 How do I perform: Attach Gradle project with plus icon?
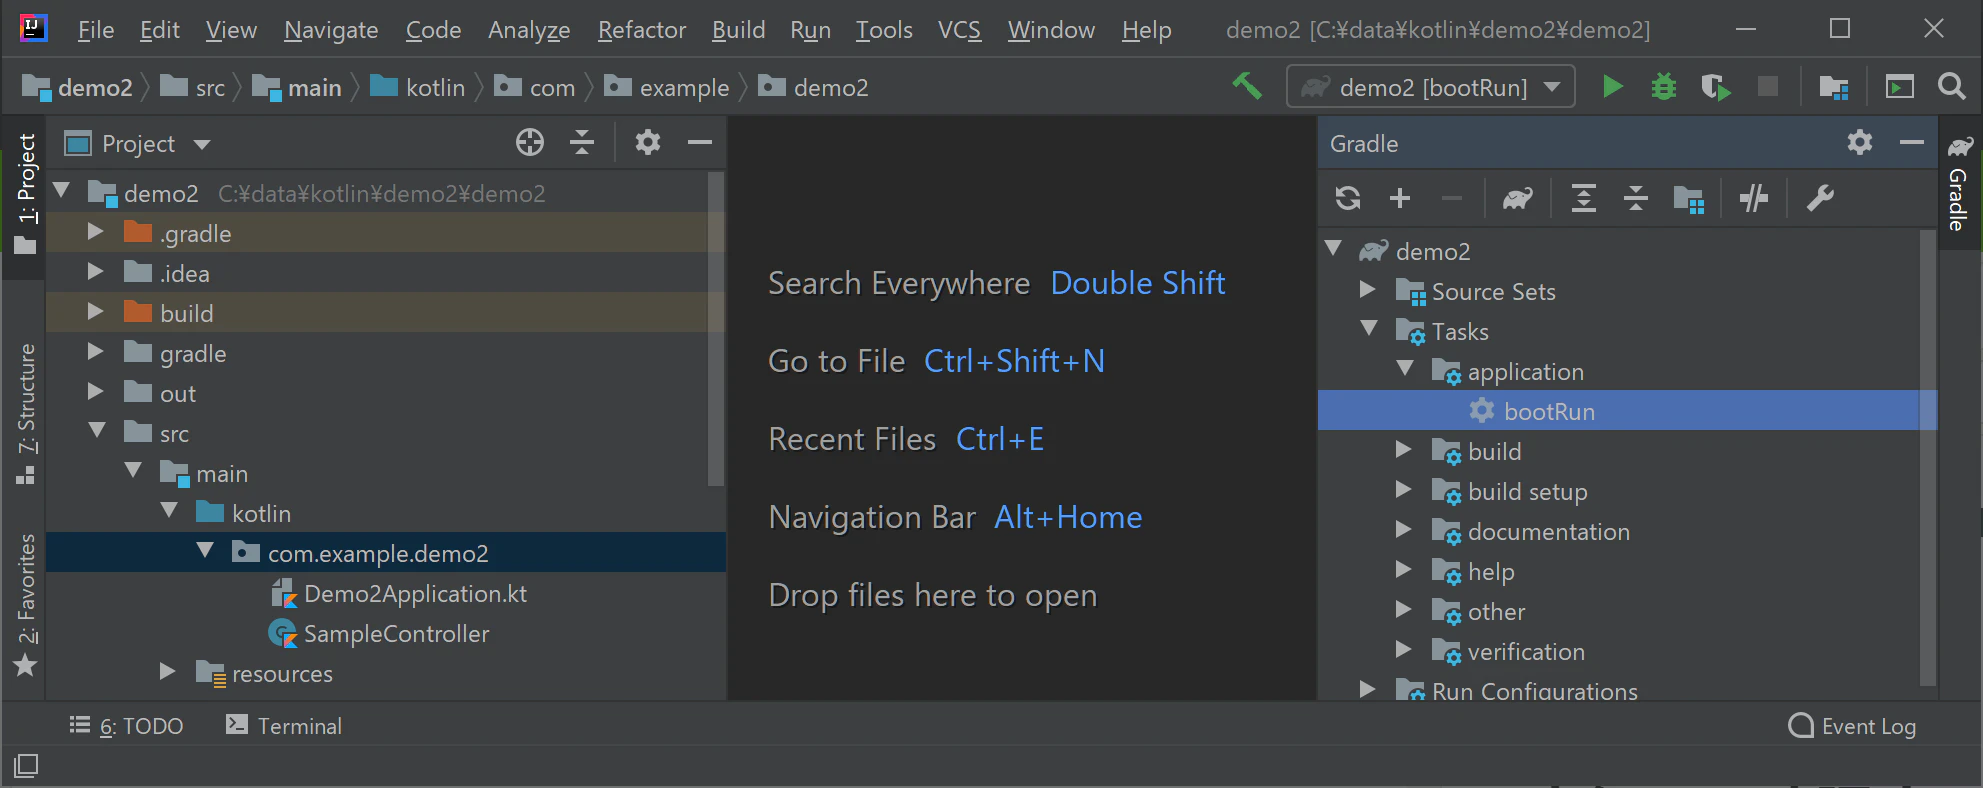click(x=1400, y=198)
